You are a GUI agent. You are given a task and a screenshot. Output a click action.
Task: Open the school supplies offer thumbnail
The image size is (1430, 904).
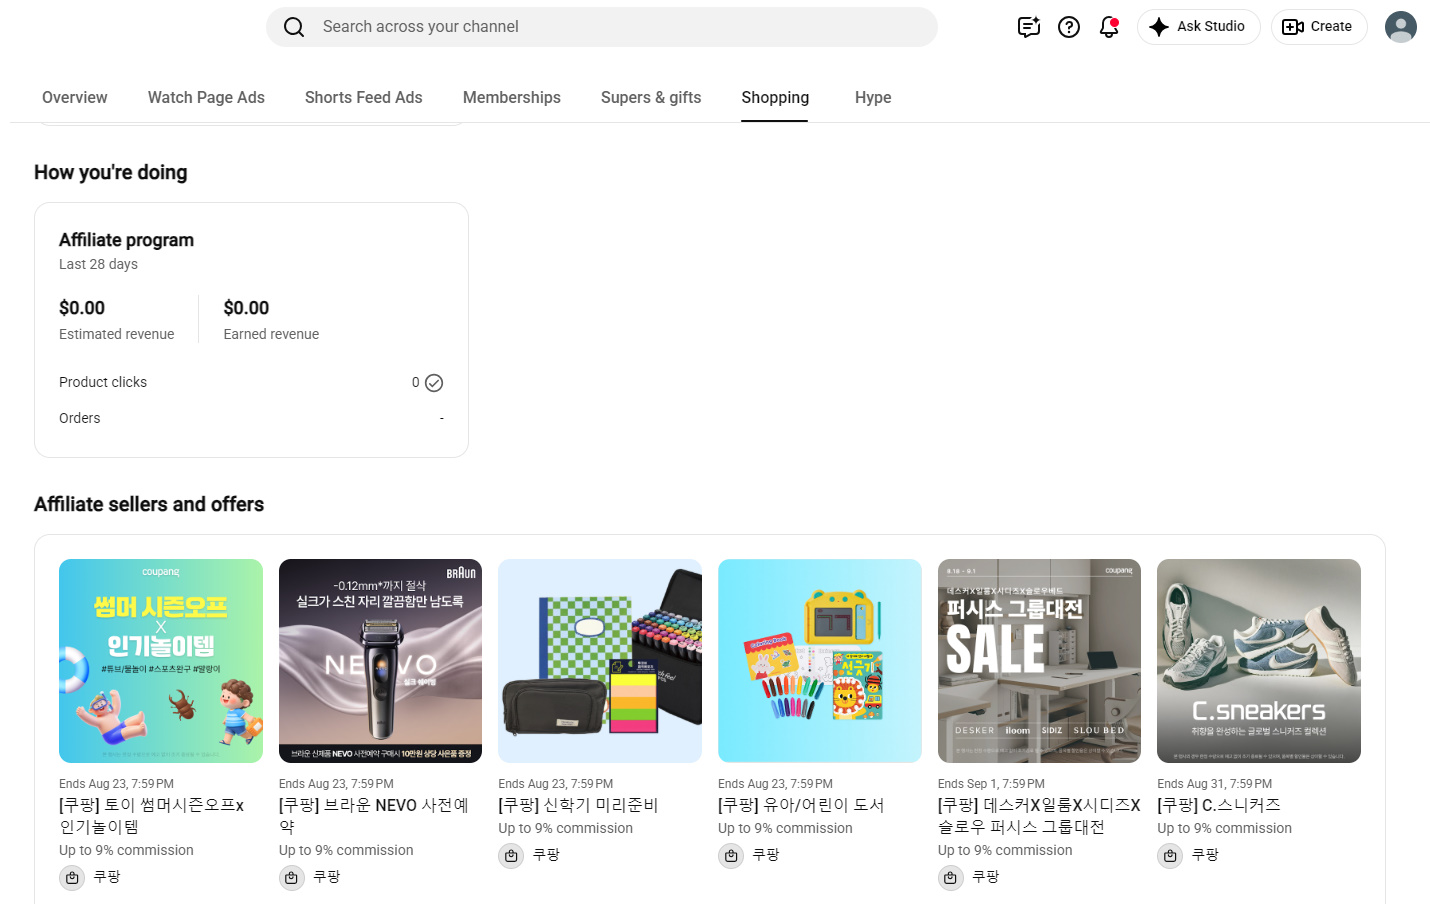click(x=600, y=661)
